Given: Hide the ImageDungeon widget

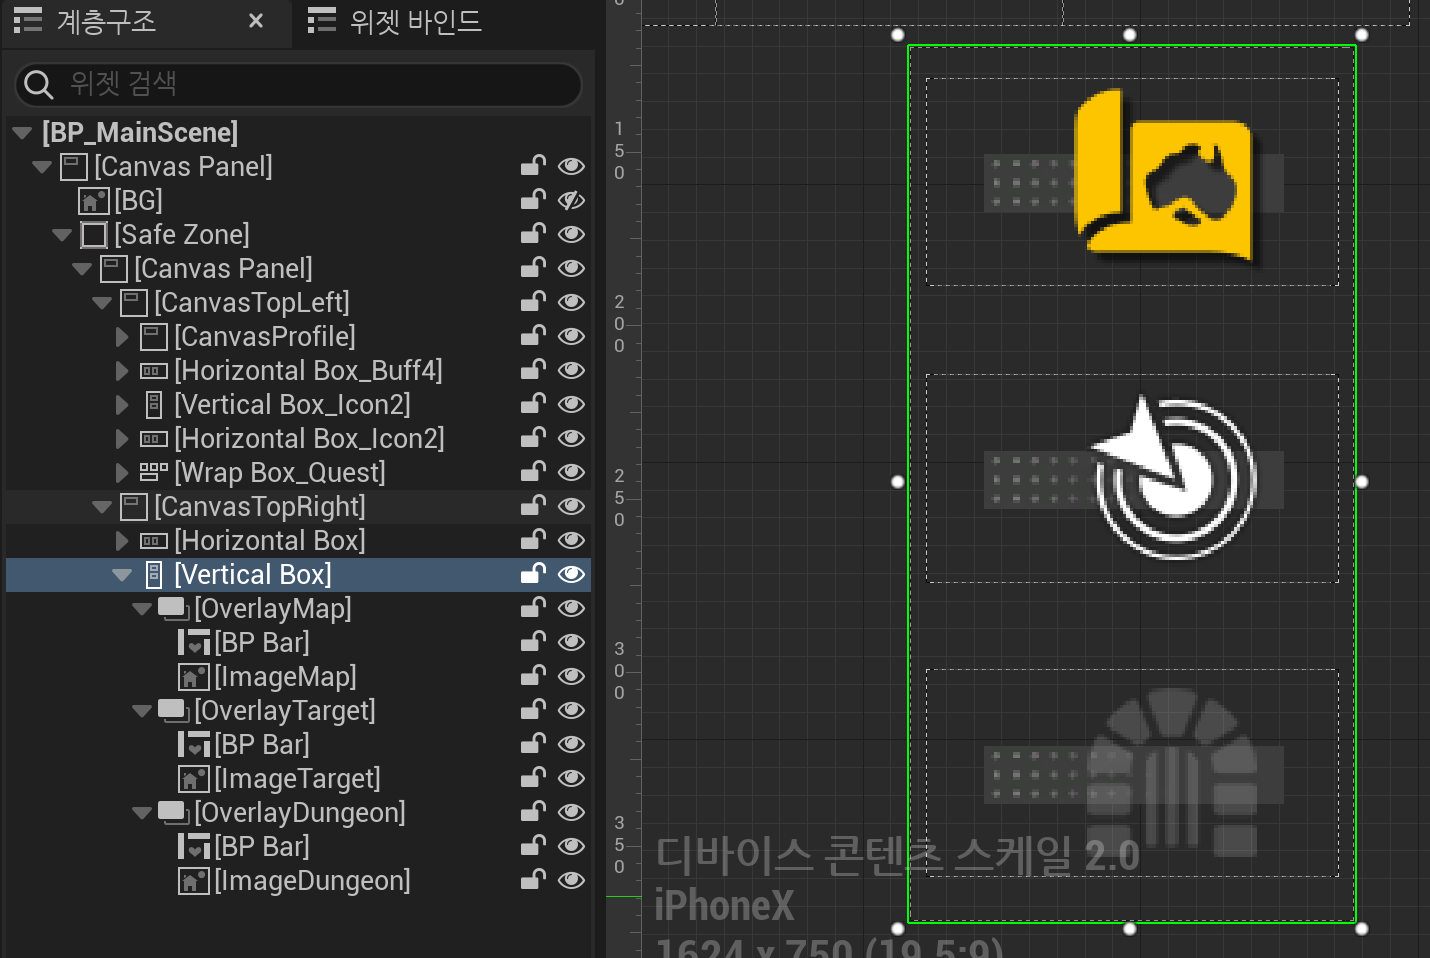Looking at the screenshot, I should coord(571,881).
